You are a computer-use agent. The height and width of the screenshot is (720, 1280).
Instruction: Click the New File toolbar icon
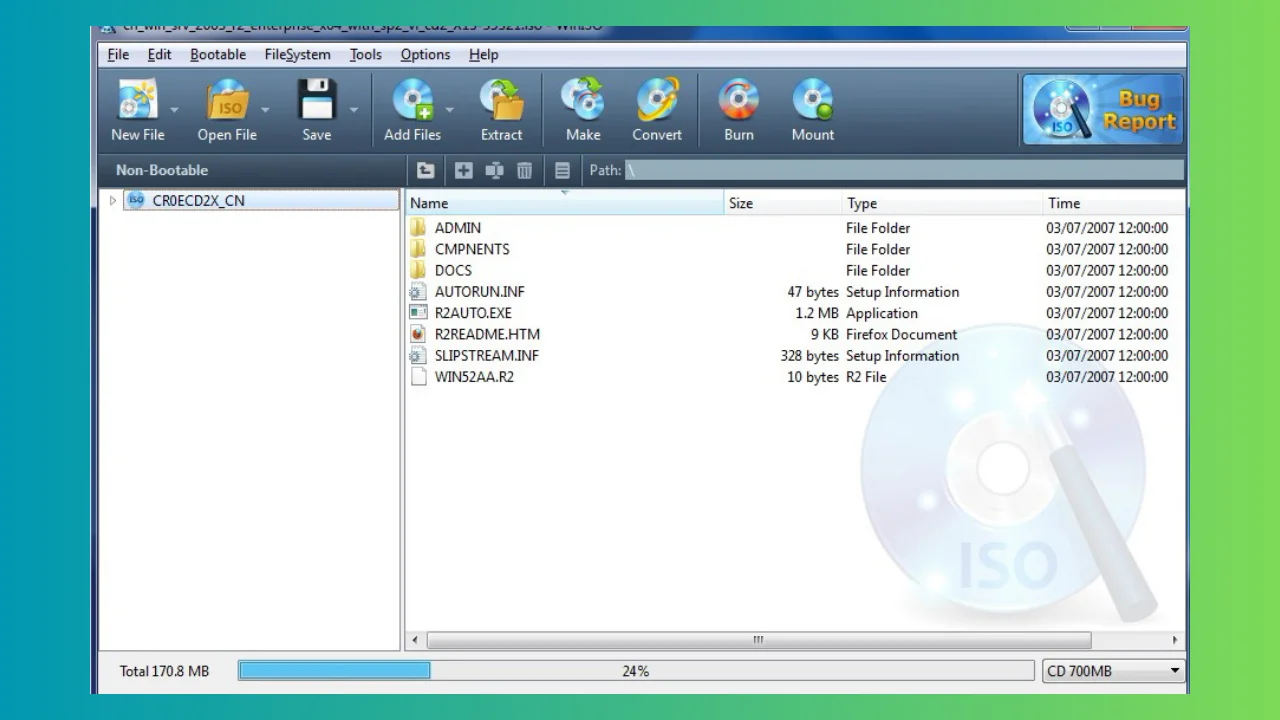(x=138, y=100)
